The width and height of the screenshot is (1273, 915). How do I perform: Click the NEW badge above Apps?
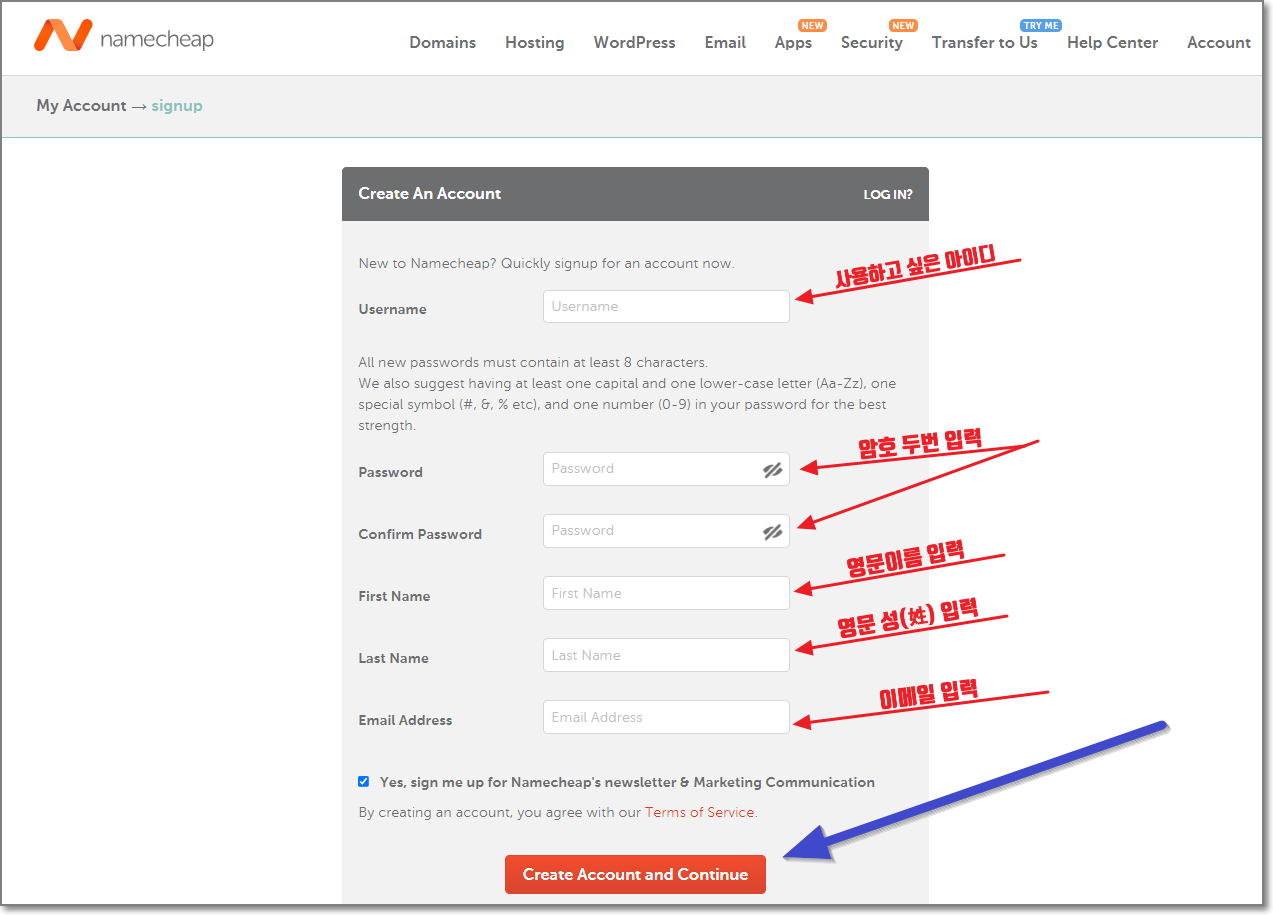click(x=812, y=25)
